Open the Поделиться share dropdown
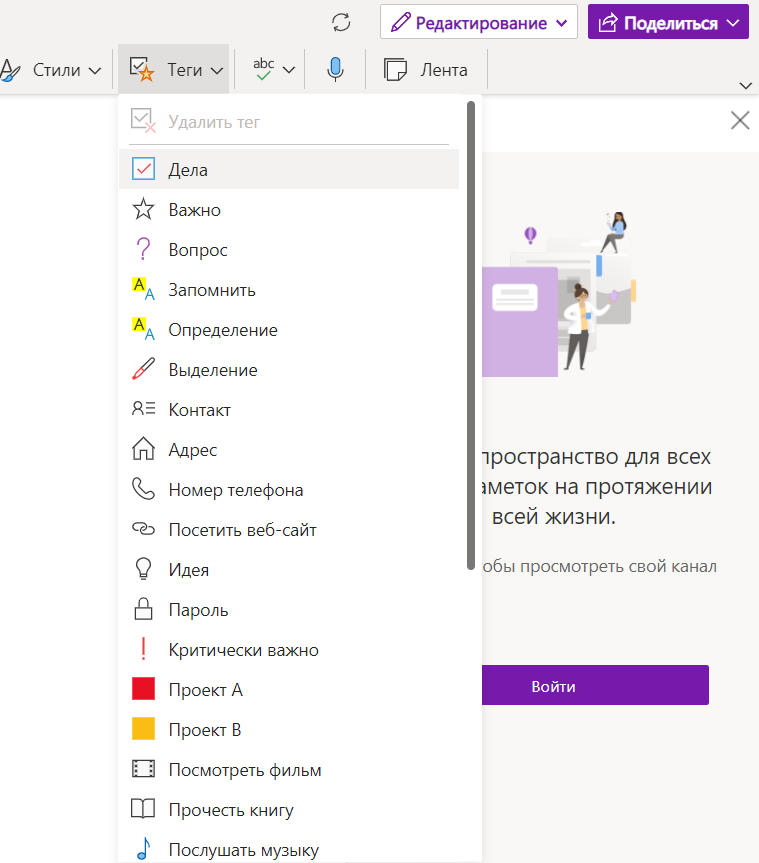 pyautogui.click(x=668, y=23)
